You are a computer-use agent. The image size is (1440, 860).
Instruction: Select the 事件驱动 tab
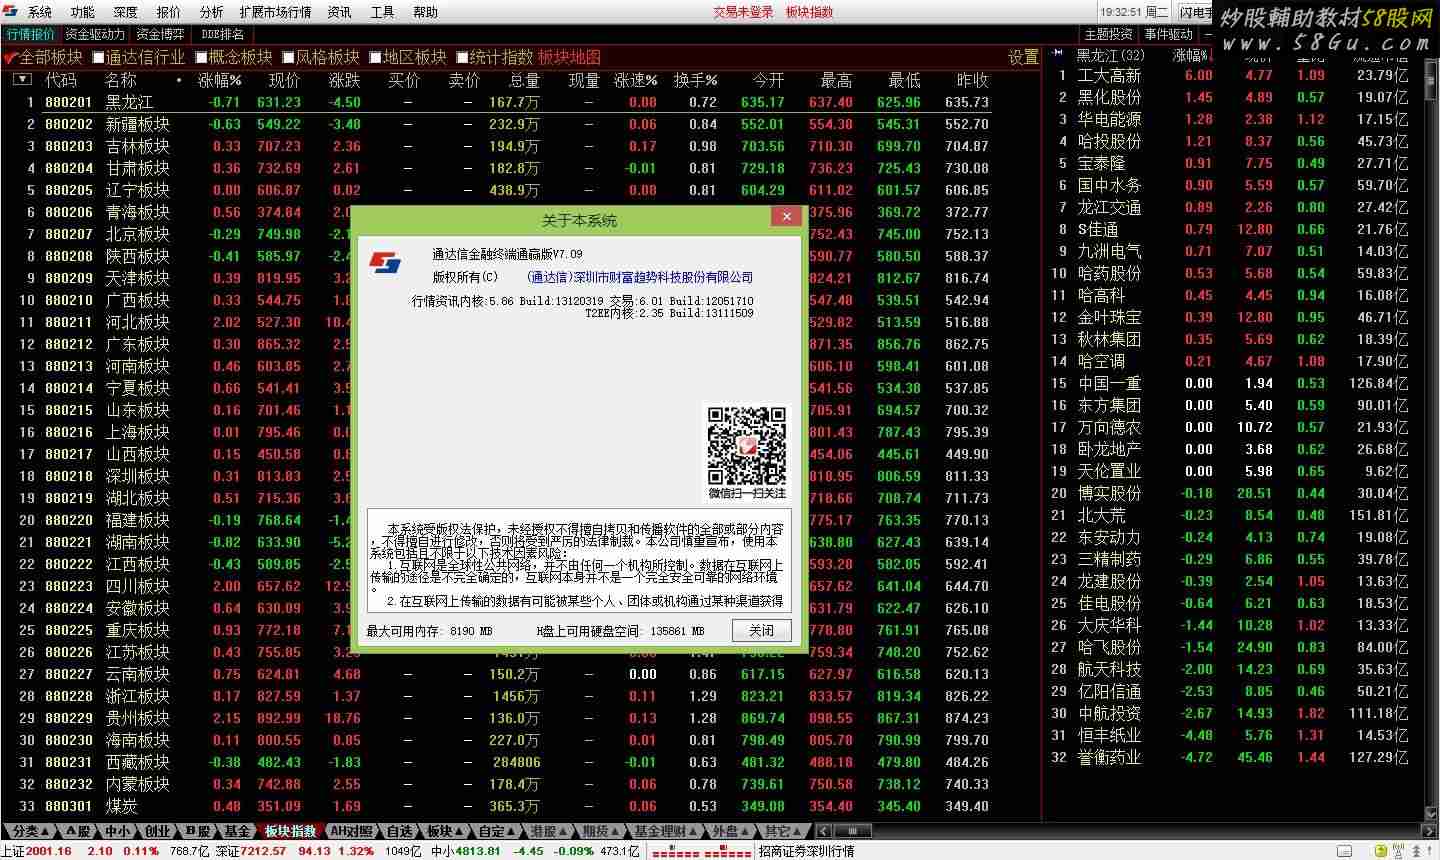tap(1170, 35)
